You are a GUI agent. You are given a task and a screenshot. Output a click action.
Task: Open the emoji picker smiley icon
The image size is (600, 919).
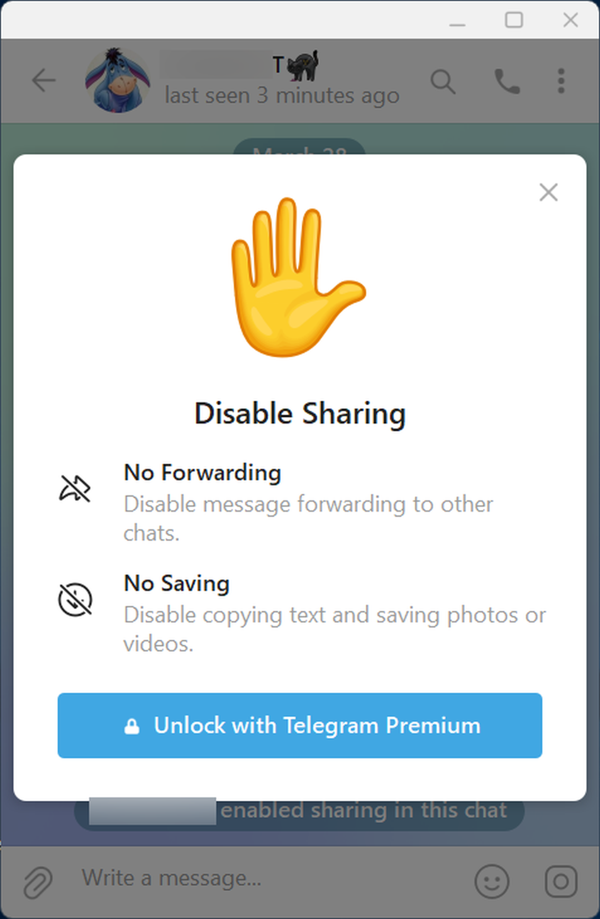coord(492,881)
